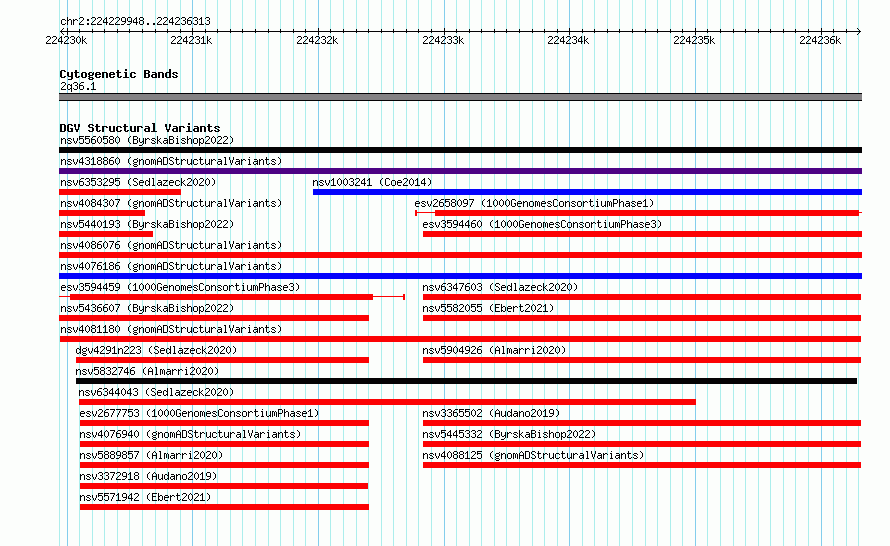The width and height of the screenshot is (890, 546).
Task: Select red bar under esv3594460
Action: (643, 234)
